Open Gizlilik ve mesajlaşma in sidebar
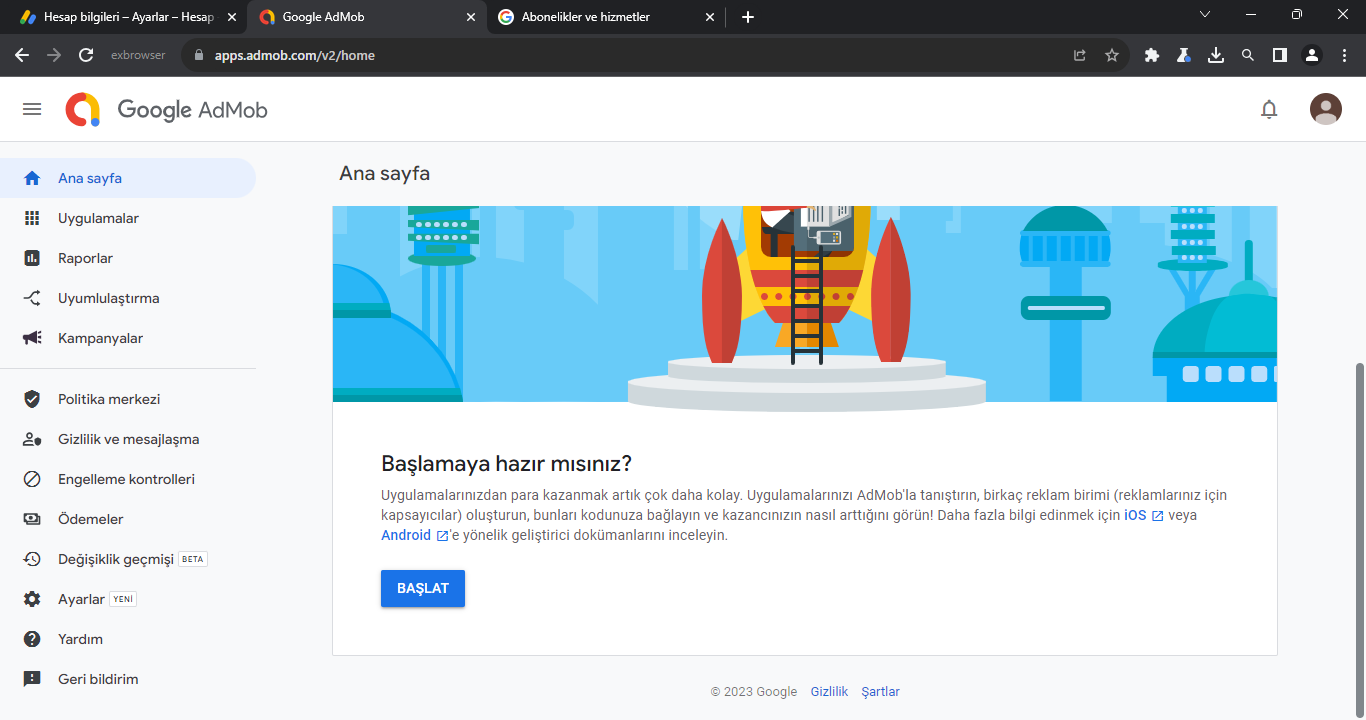 pos(128,439)
